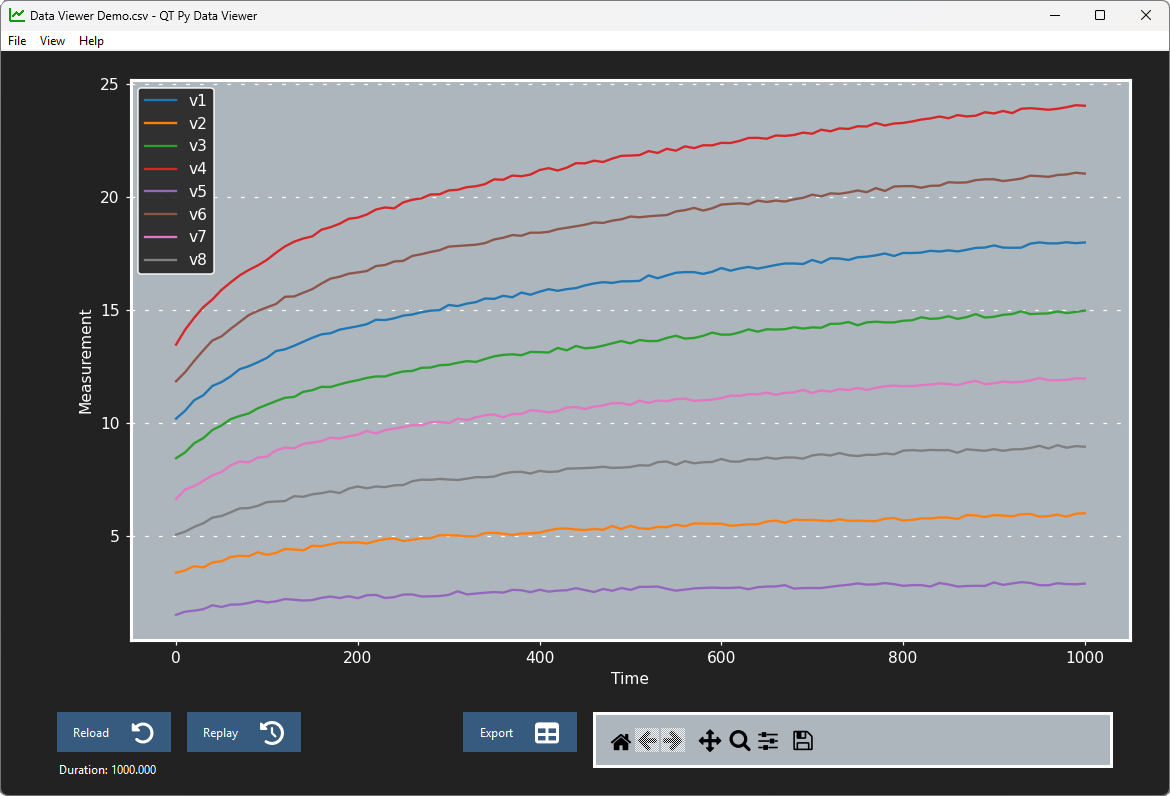Image resolution: width=1170 pixels, height=796 pixels.
Task: Minimize the Data Viewer window
Action: coord(1055,15)
